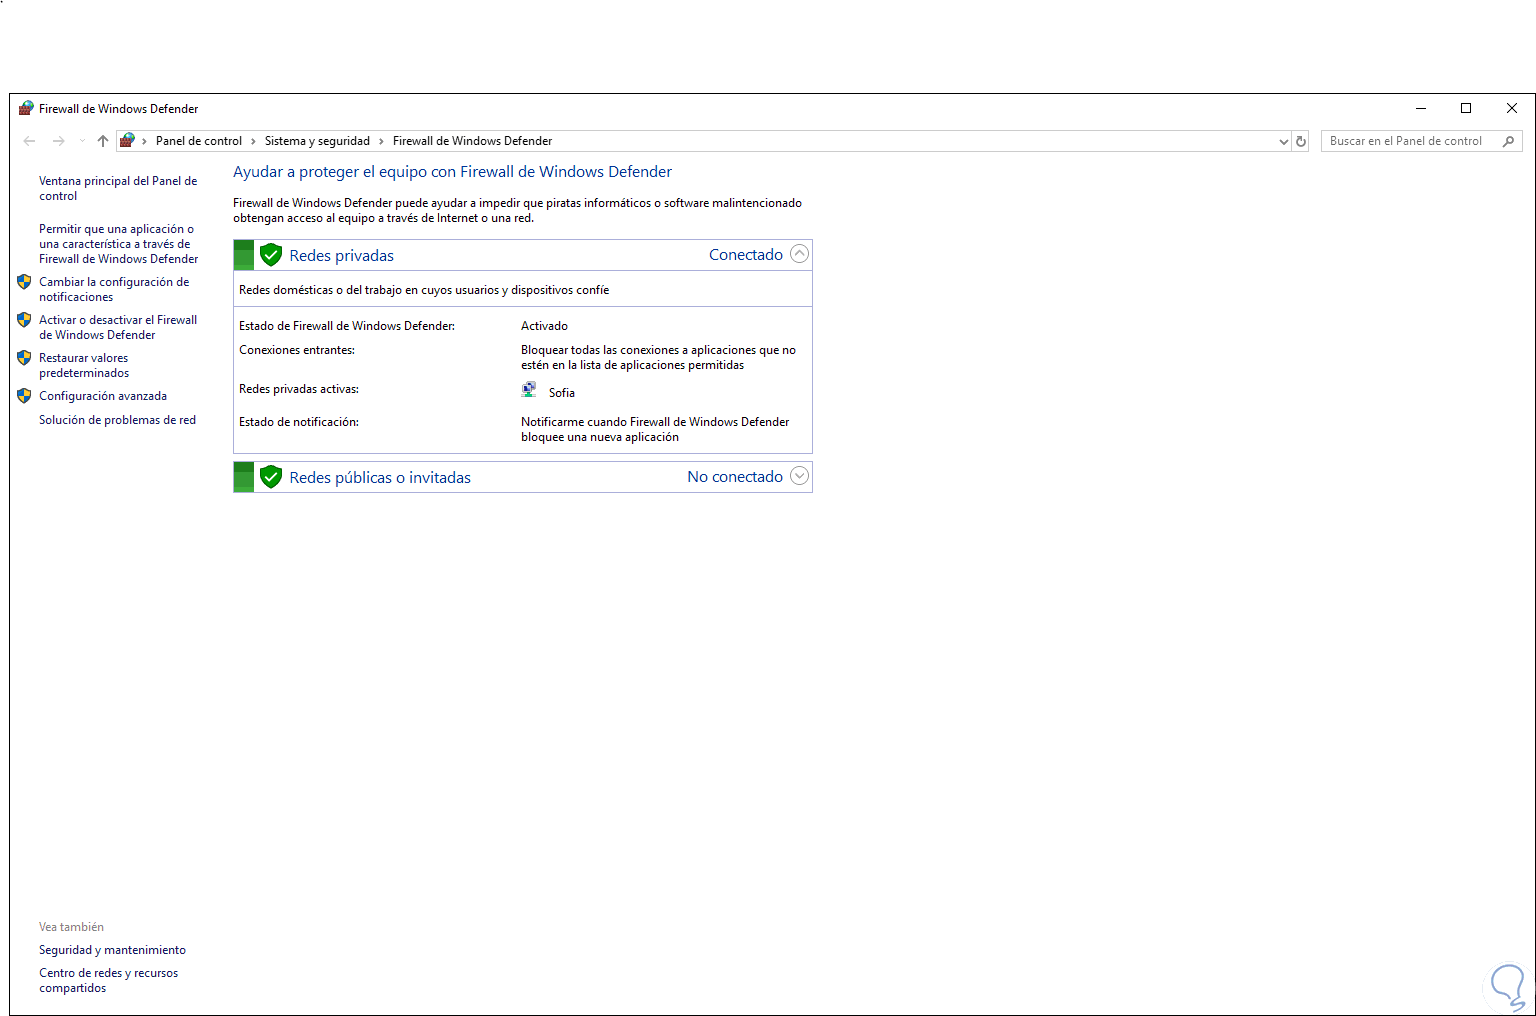Screen dimensions: 1536x1016
Task: Click the Conectado status label
Action: pyautogui.click(x=746, y=255)
